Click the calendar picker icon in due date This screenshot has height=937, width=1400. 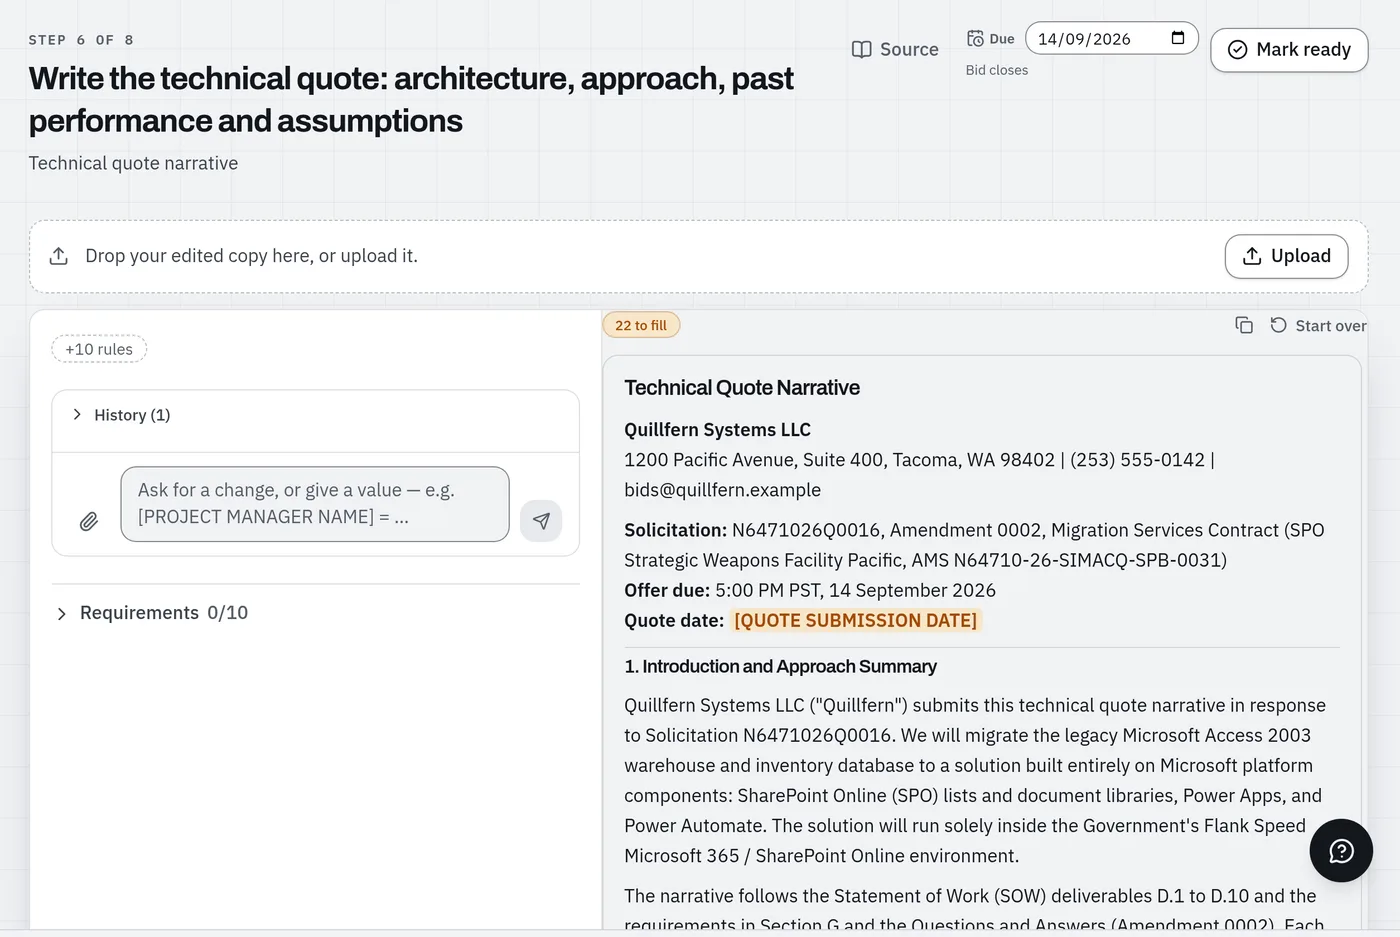coord(1178,38)
